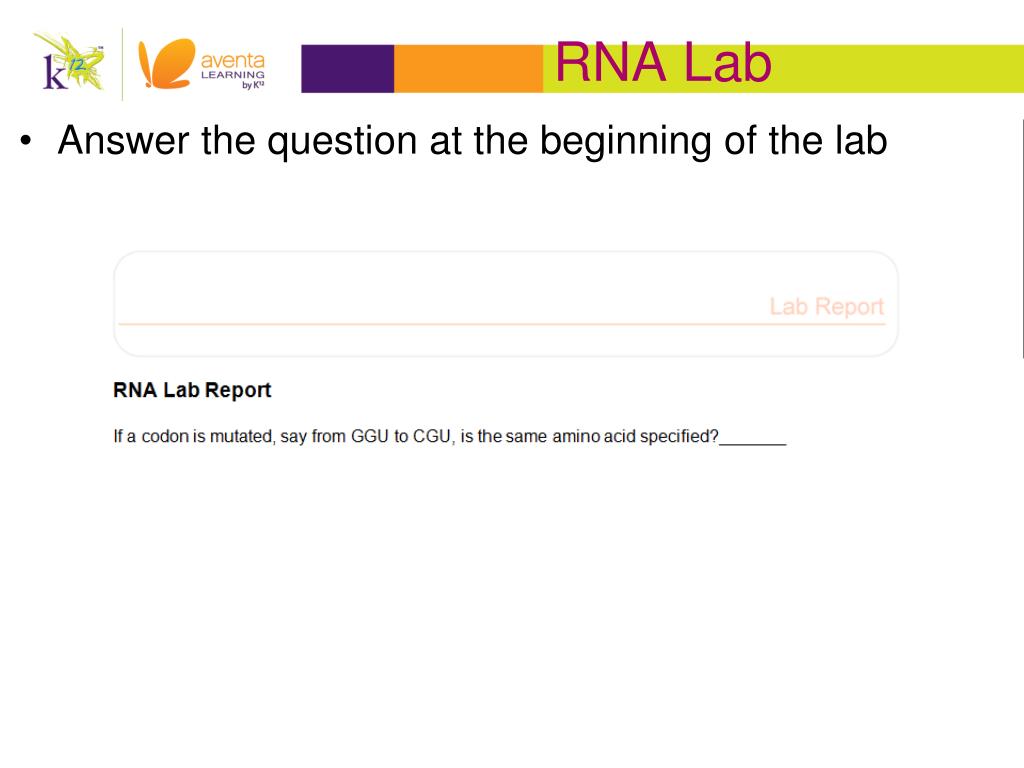Click the blank answer line after specified?
The image size is (1024, 768).
(x=752, y=441)
